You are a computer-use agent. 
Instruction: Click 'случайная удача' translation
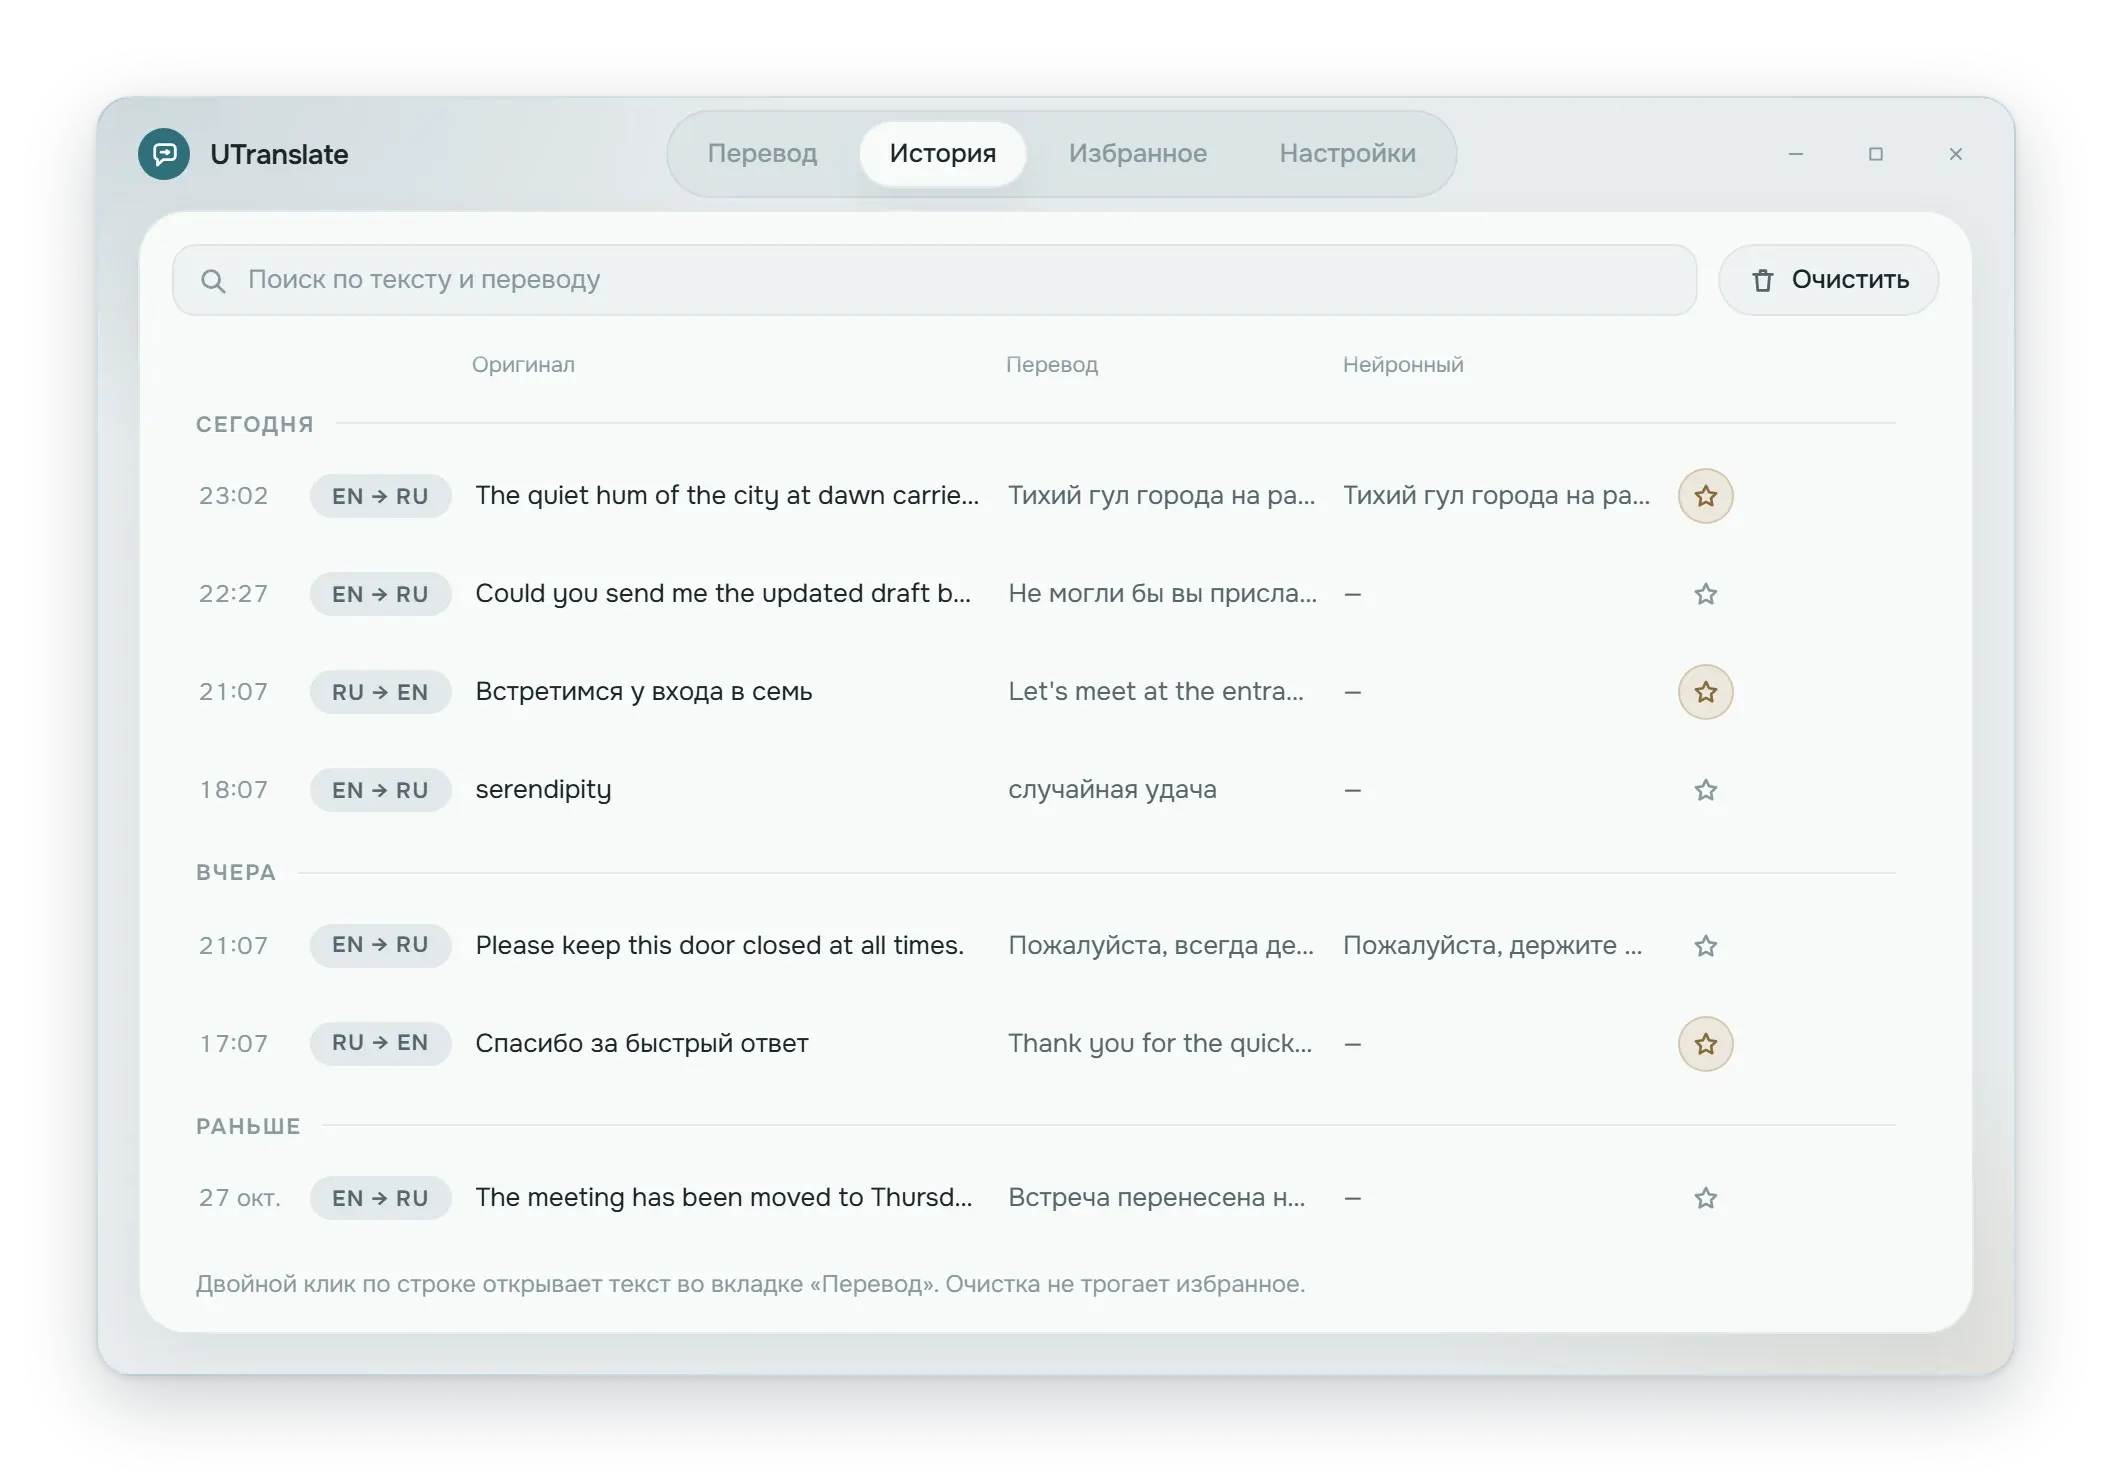[x=1112, y=790]
